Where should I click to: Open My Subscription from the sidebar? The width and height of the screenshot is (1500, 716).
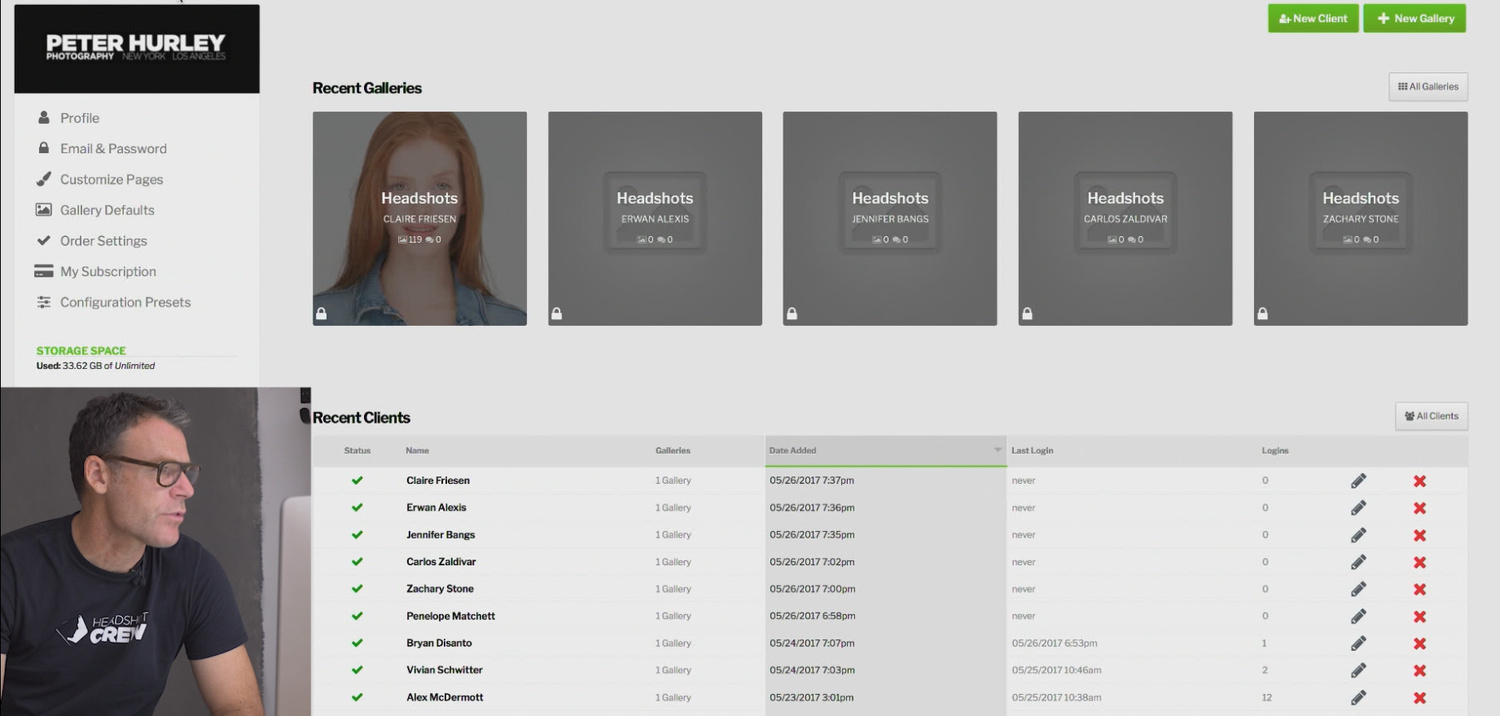click(x=108, y=272)
